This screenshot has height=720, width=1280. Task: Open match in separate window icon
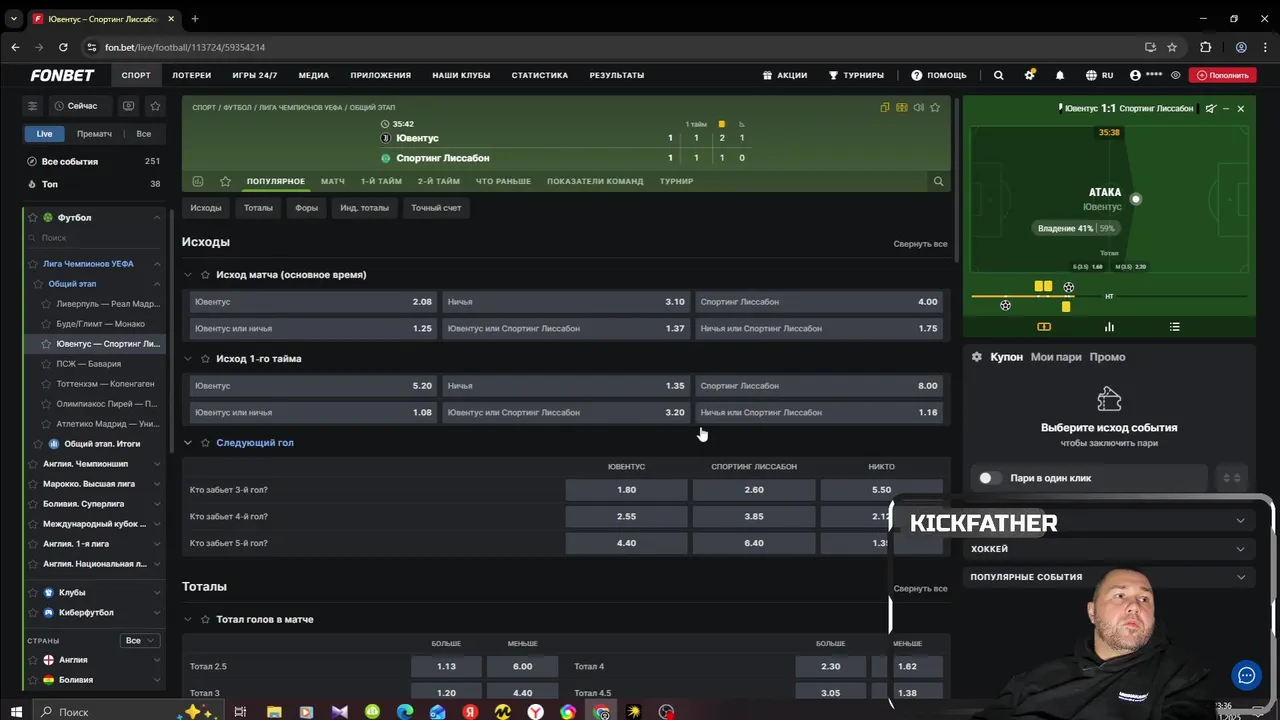click(x=885, y=107)
